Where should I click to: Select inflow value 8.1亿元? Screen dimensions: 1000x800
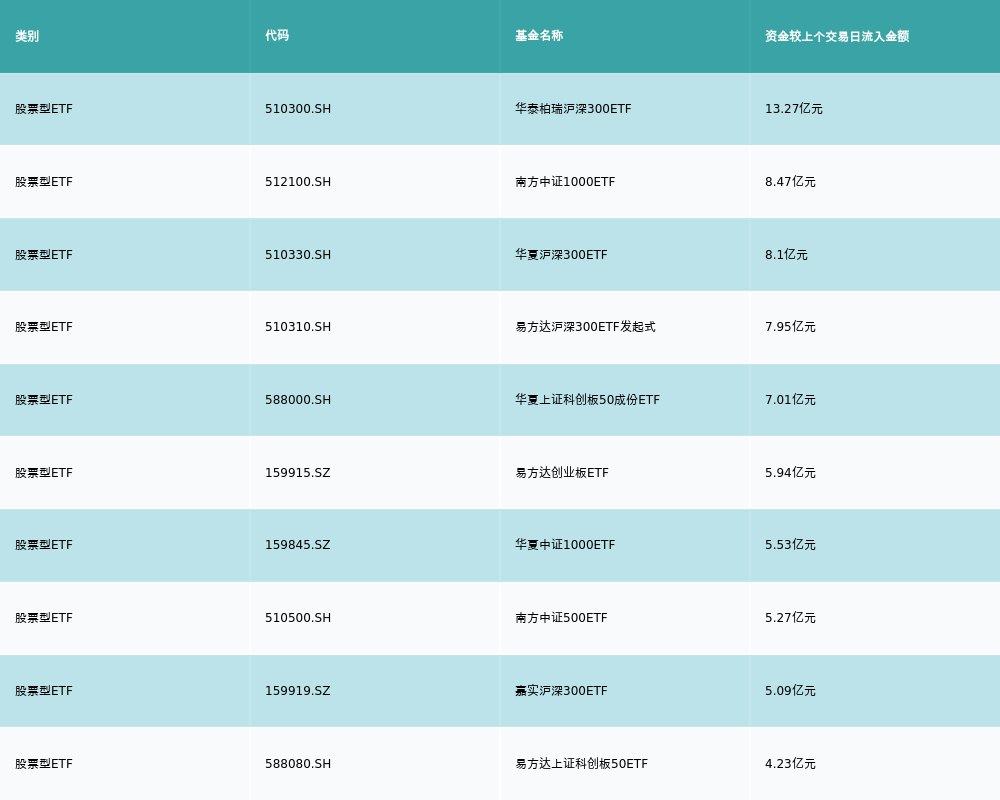point(786,255)
